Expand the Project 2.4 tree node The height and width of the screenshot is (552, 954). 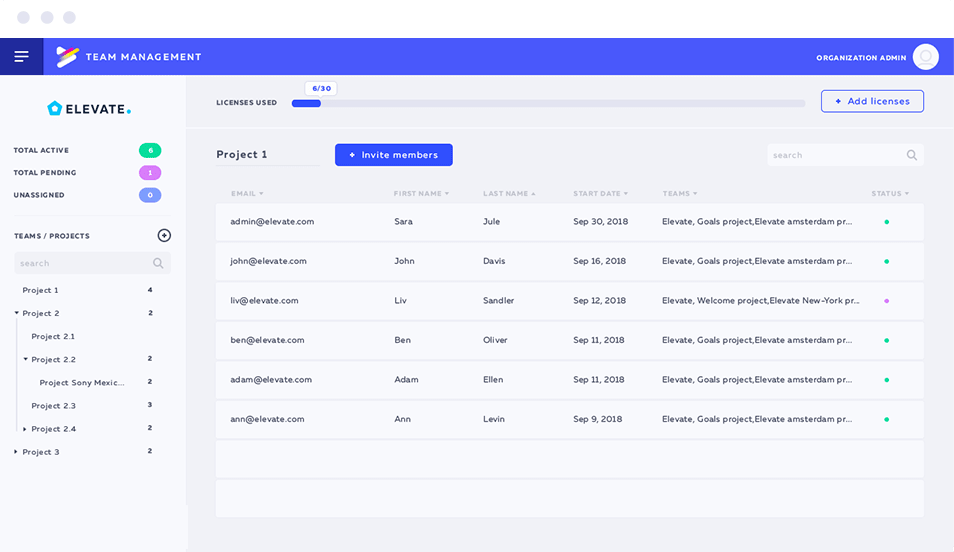click(x=25, y=429)
